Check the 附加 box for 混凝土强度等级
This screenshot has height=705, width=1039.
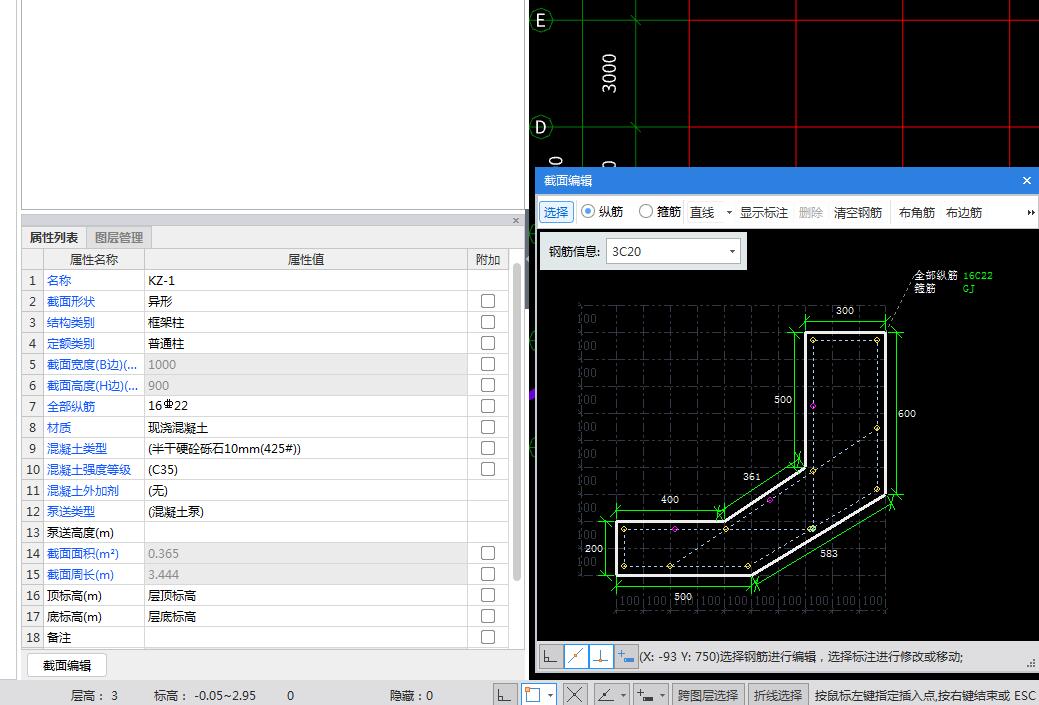[x=488, y=469]
